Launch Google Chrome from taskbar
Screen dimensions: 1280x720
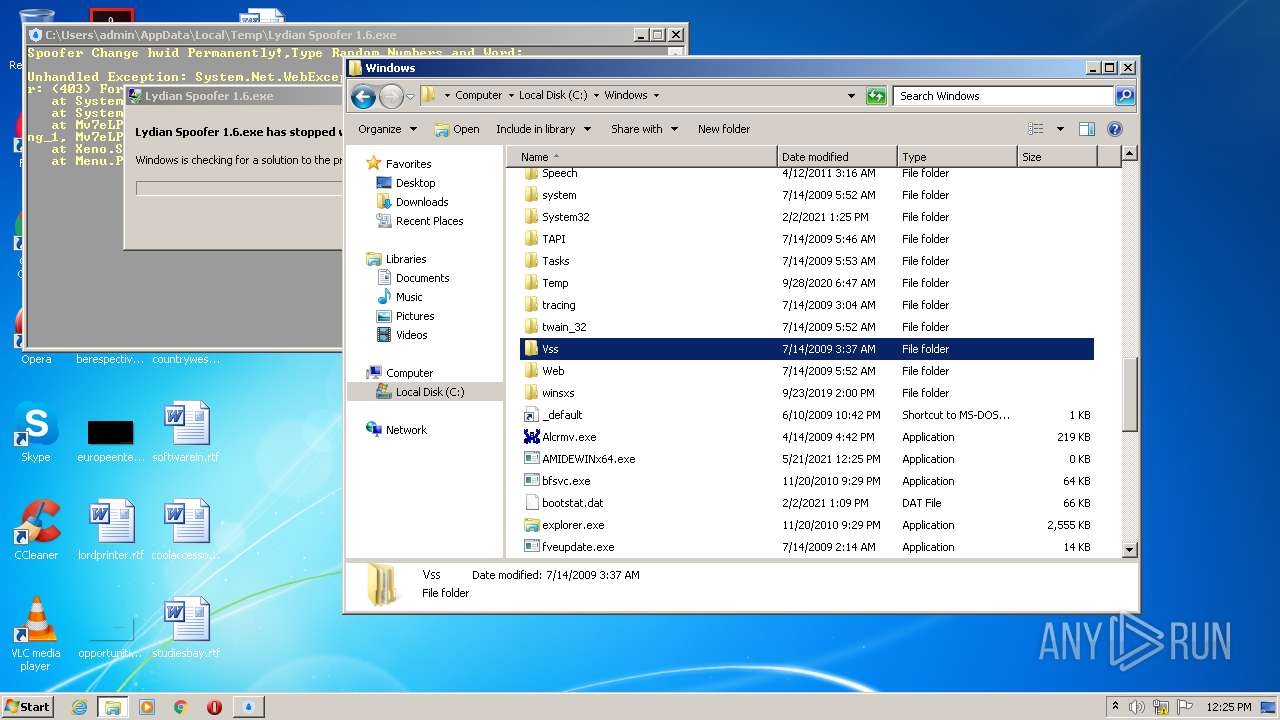pos(180,707)
